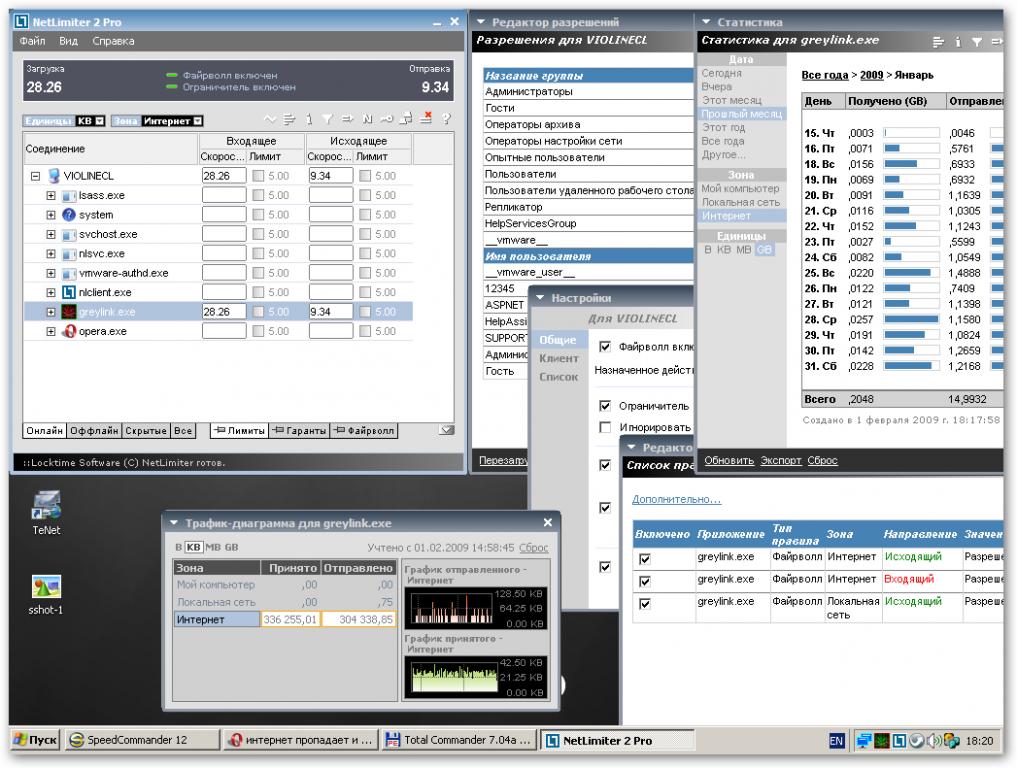
Task: Open the Справка menu
Action: (x=113, y=41)
